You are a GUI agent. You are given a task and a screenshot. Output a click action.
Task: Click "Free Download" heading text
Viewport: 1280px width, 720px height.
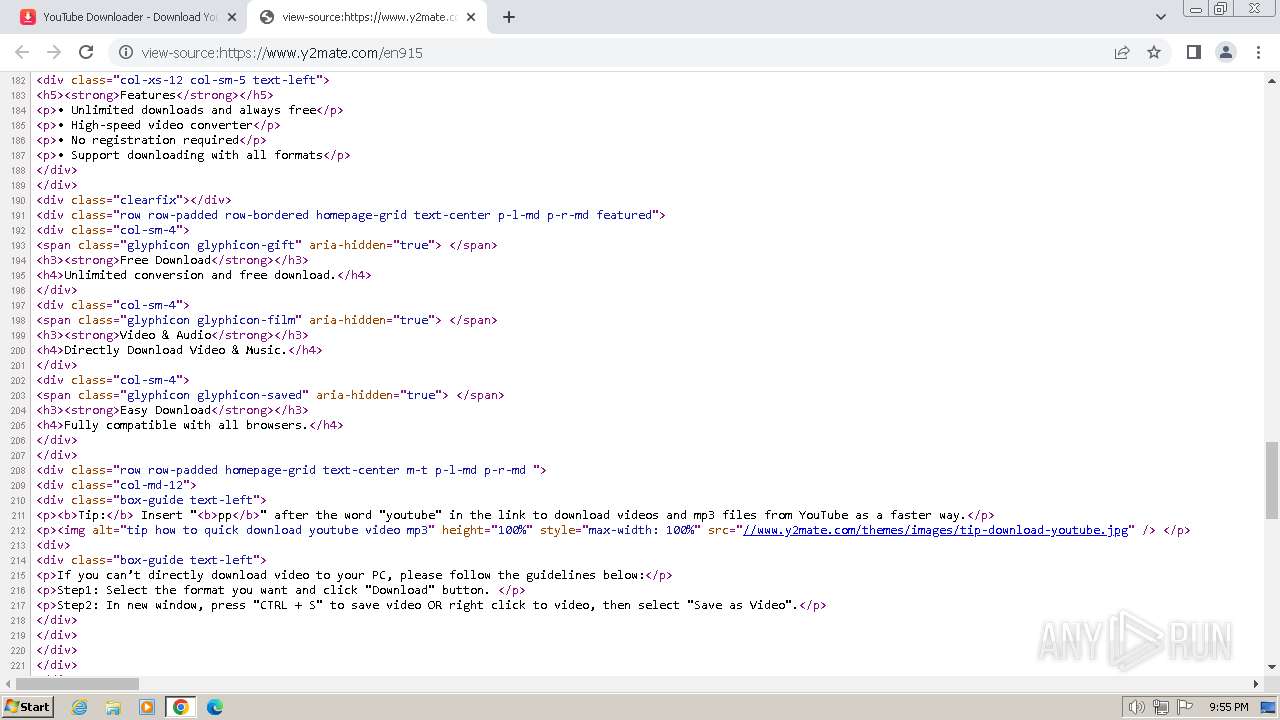[165, 260]
